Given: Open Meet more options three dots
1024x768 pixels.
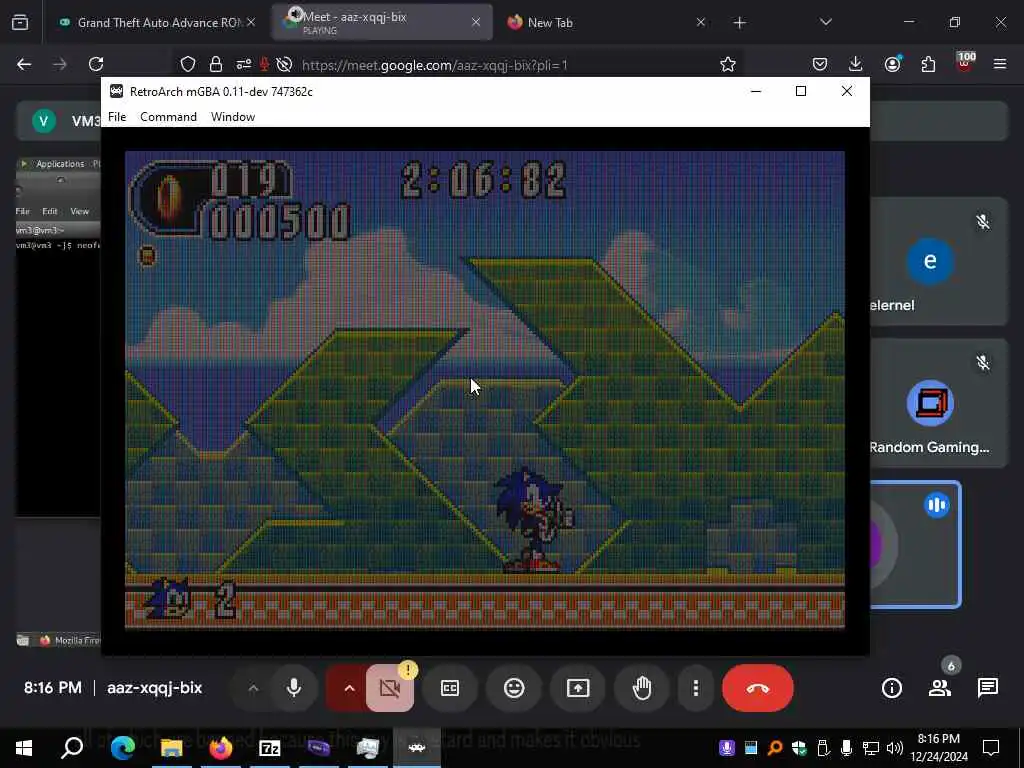Looking at the screenshot, I should [x=696, y=688].
